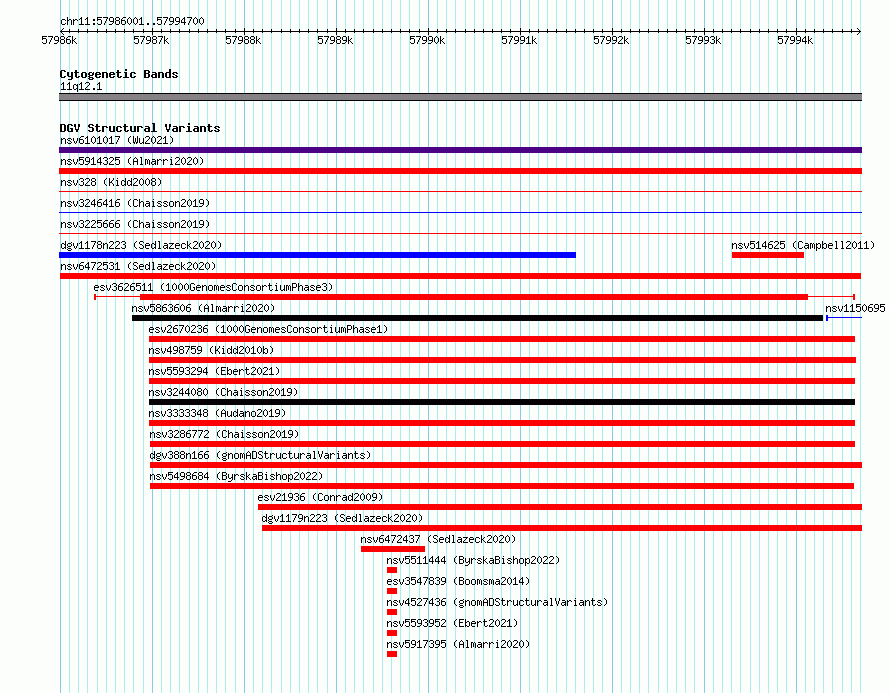This screenshot has width=890, height=693.
Task: Click esv3626511 (1000GenomesConsortiumPhase3) label
Action: coord(213,287)
